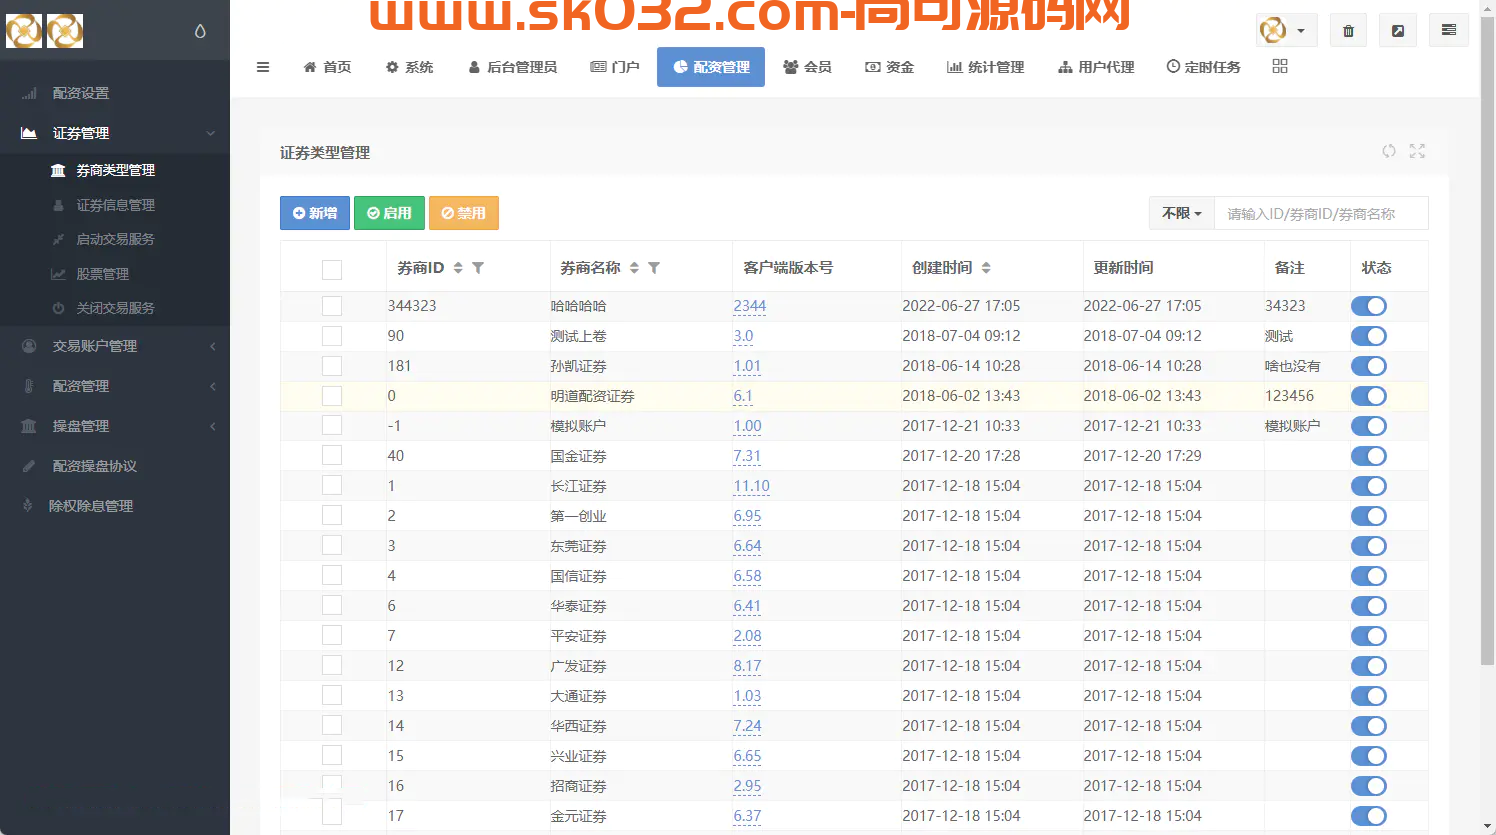Open 用户代理 menu tab
1496x835 pixels.
(1096, 67)
